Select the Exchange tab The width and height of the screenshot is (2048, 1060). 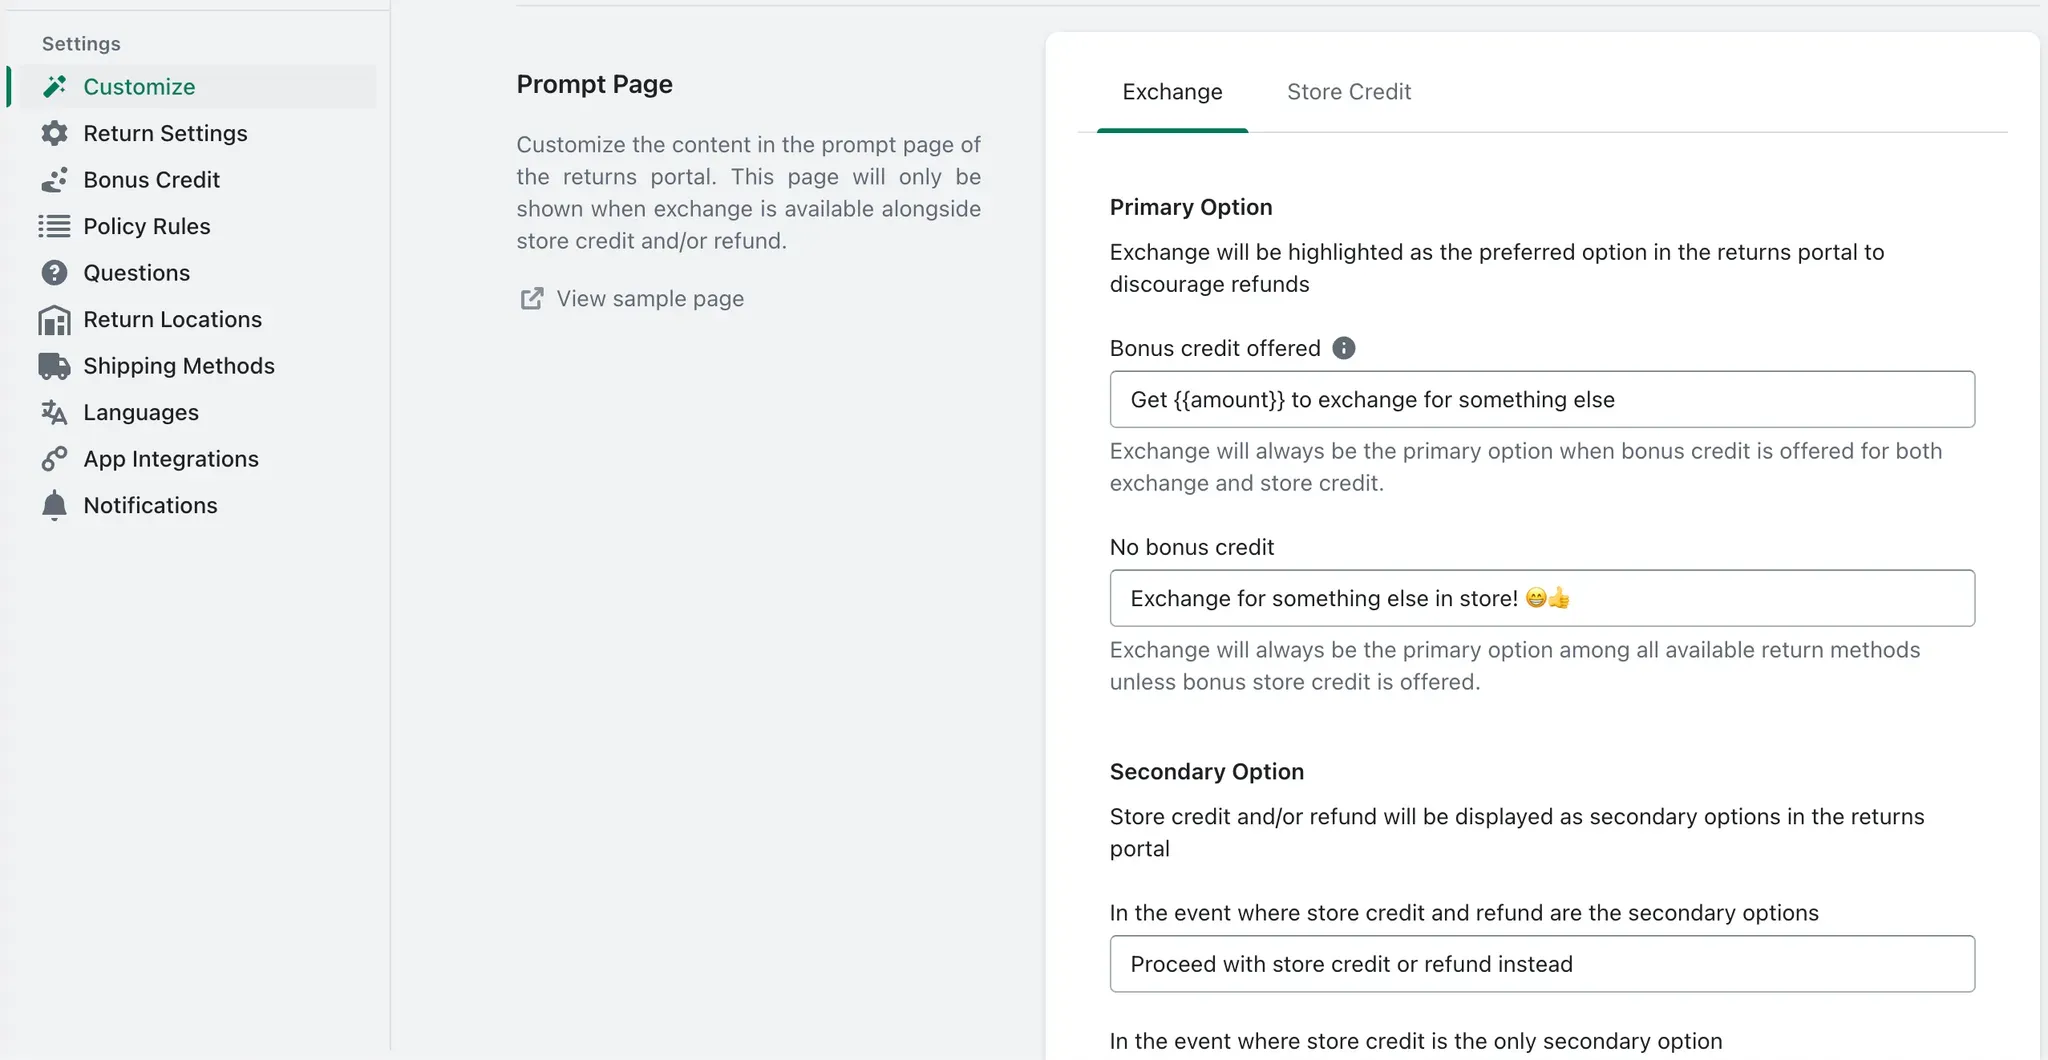click(1172, 92)
